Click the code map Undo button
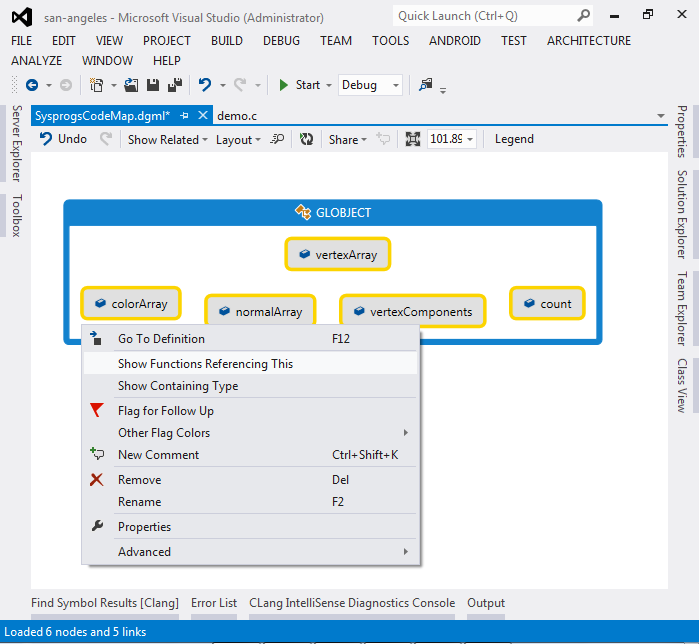This screenshot has width=699, height=644. pyautogui.click(x=63, y=139)
